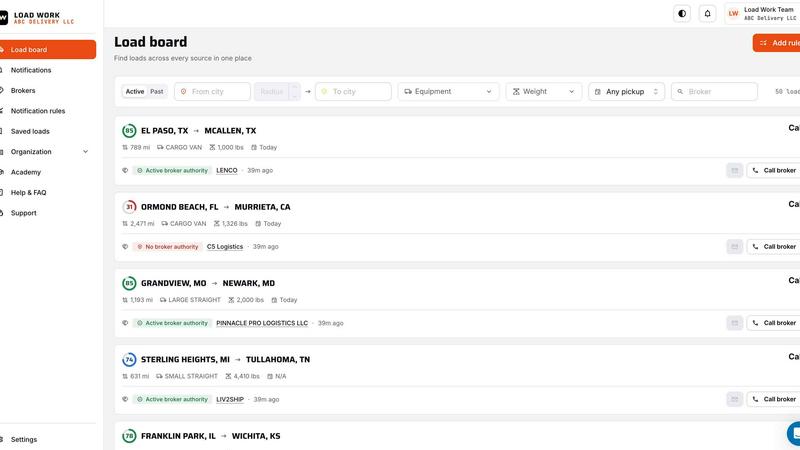Screen dimensions: 800x450
Task: Call broker for Ormond Beach load
Action: click(773, 246)
